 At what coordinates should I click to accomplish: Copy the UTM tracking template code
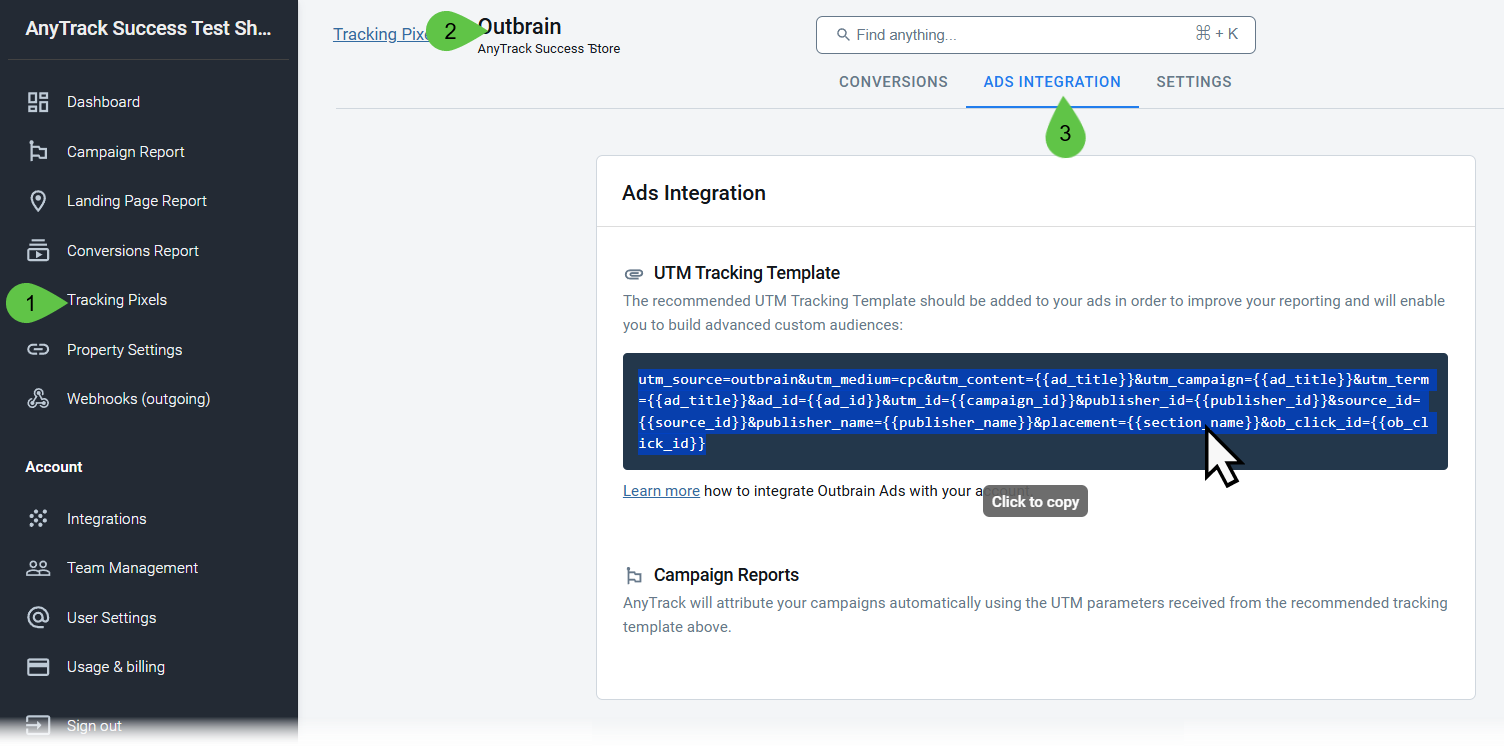[1035, 411]
